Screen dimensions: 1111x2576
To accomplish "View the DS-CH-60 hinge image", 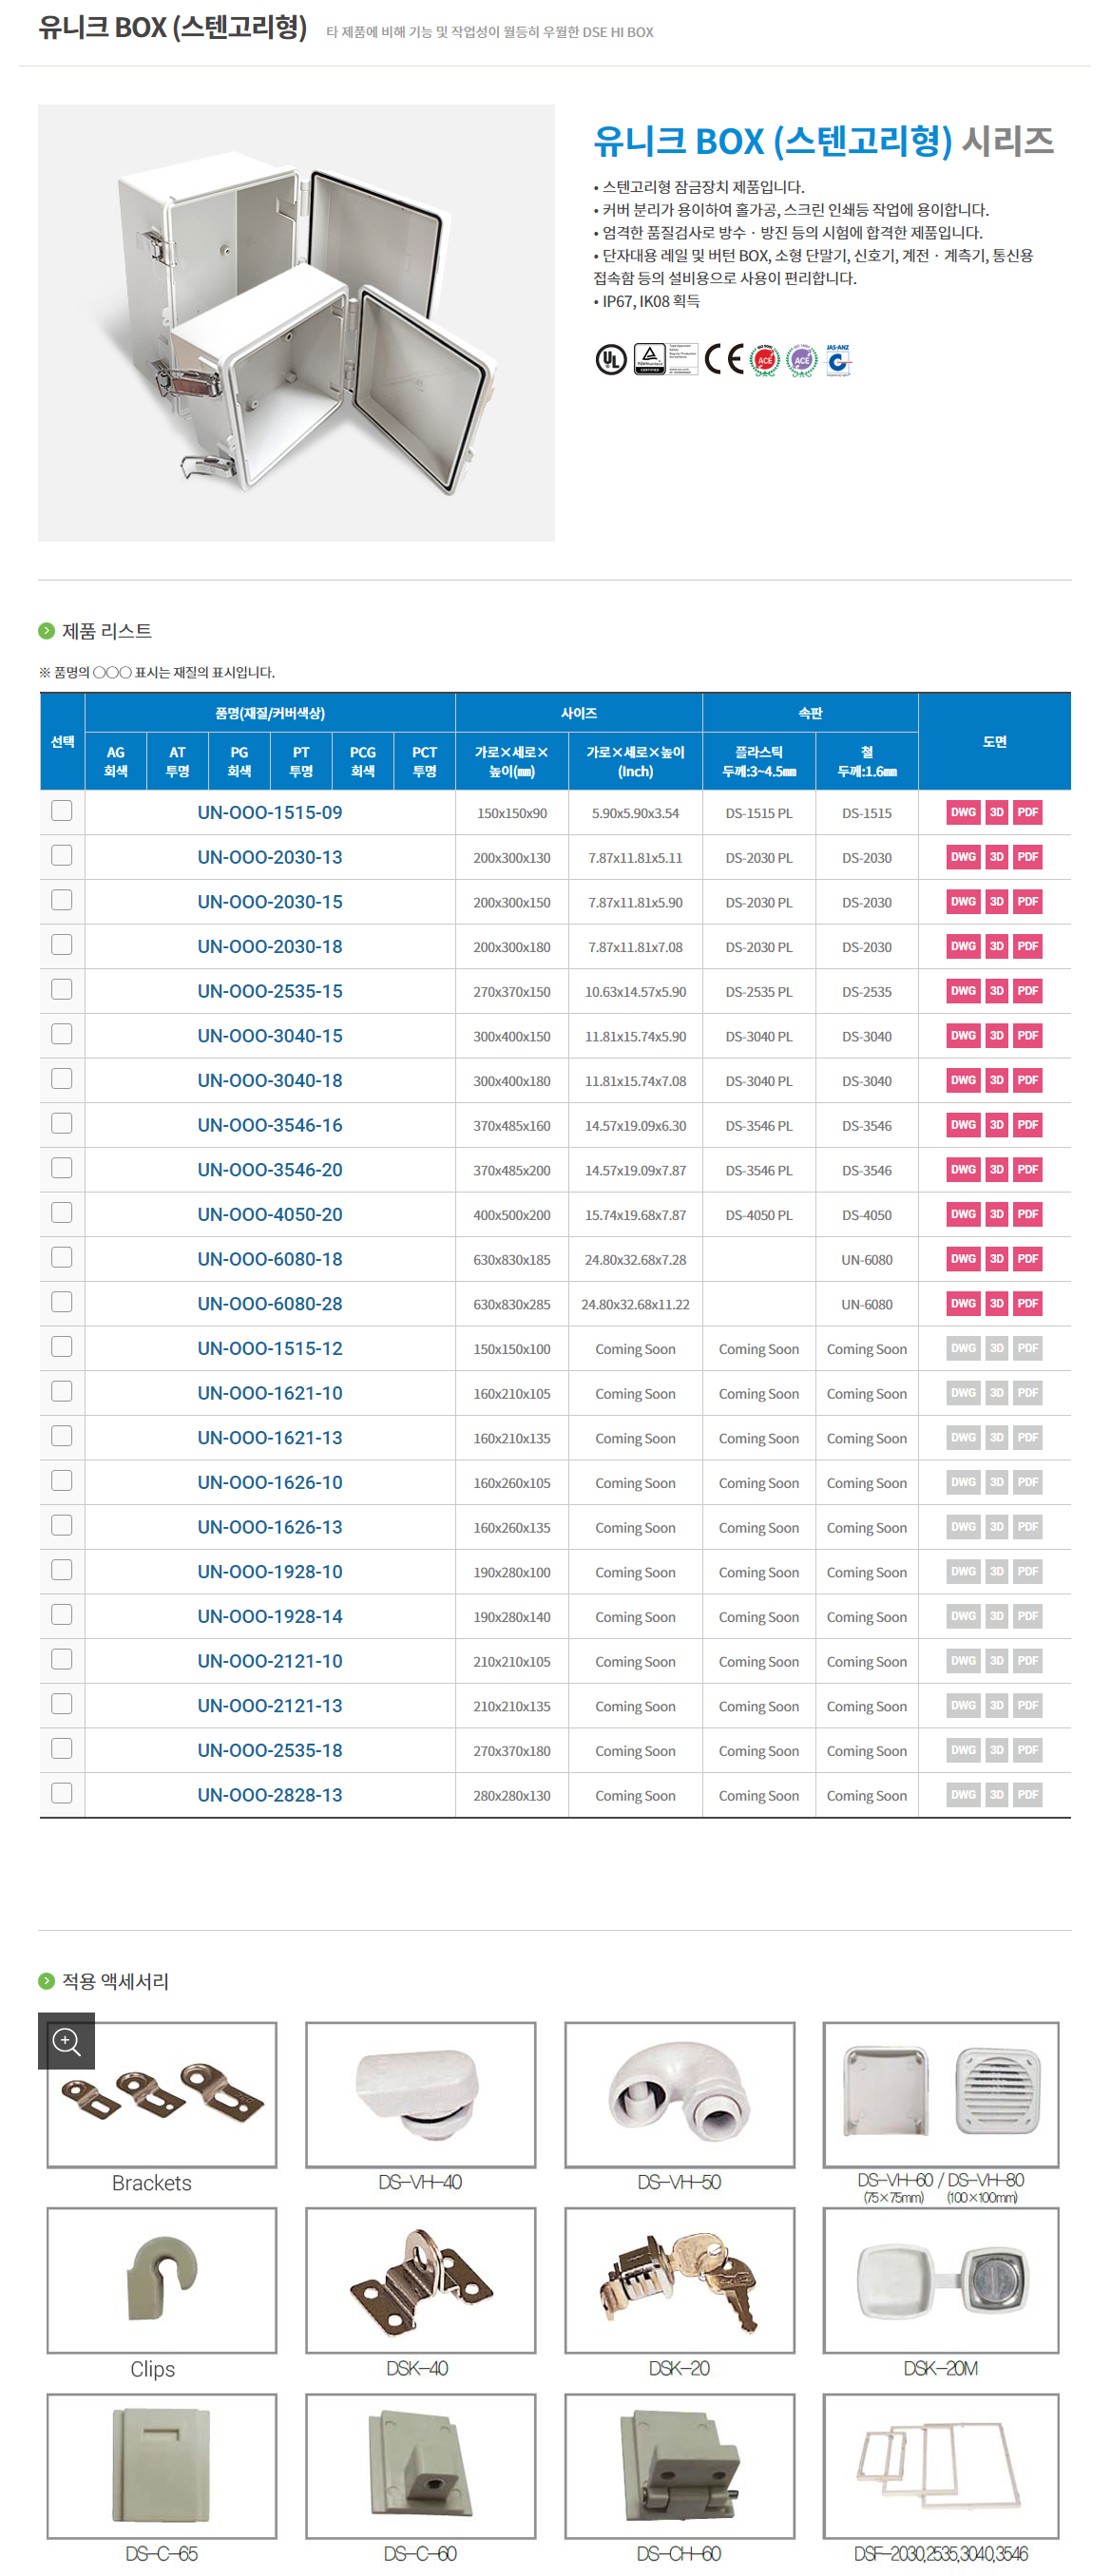I will coord(679,2466).
